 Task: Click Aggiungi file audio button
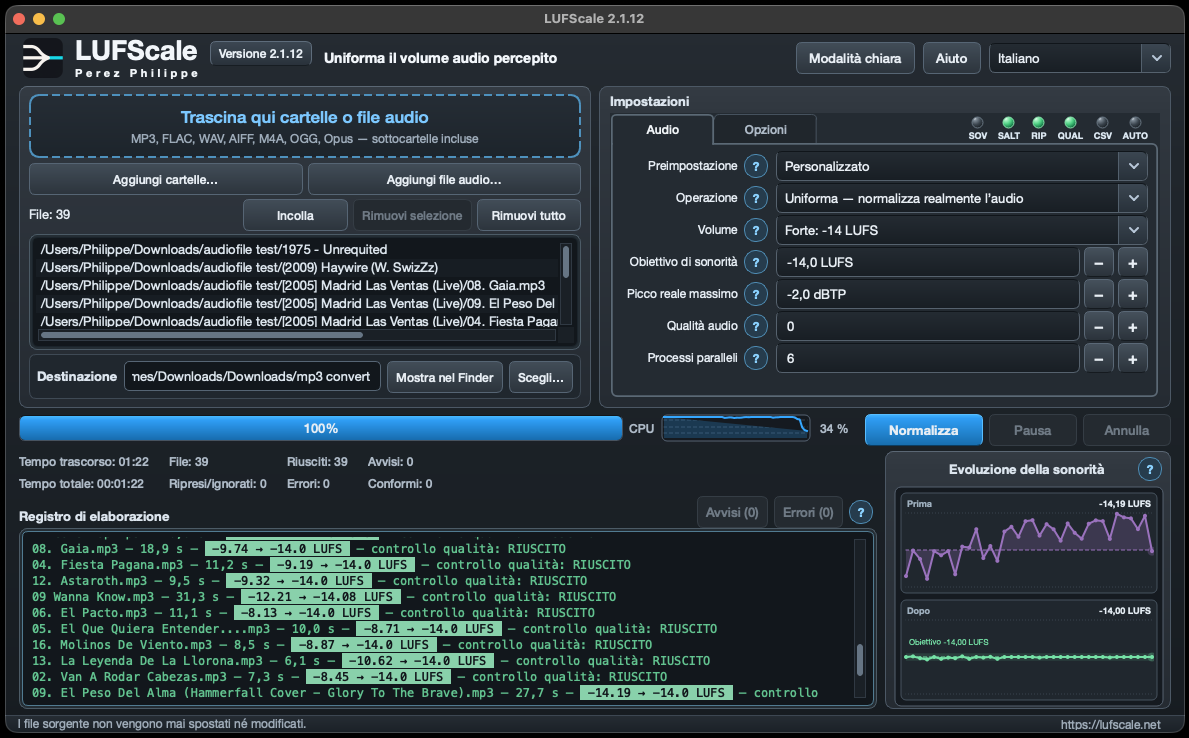tap(444, 180)
